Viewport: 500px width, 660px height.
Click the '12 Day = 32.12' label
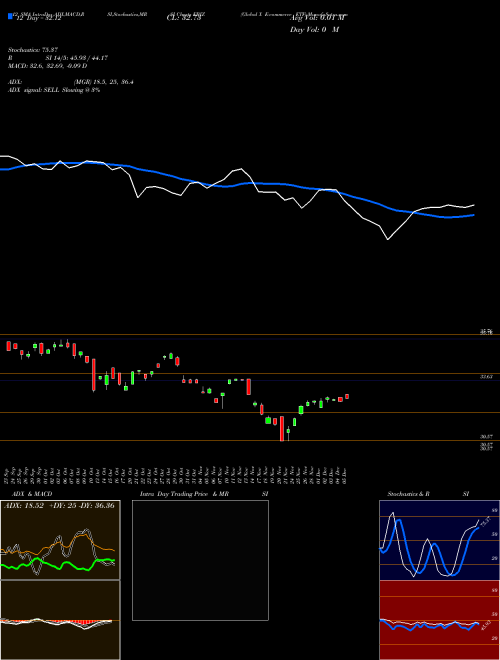pos(37,19)
